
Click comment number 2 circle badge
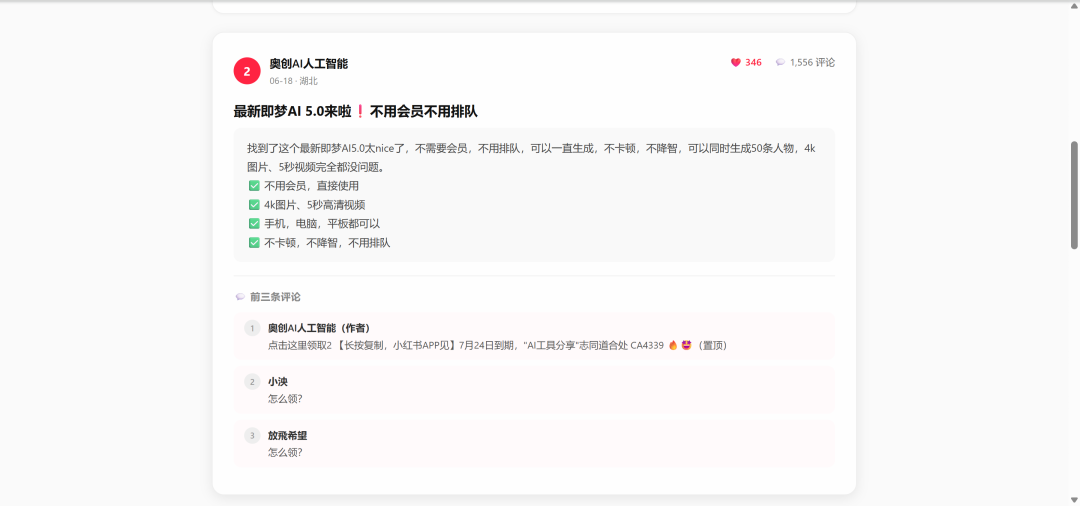[252, 381]
